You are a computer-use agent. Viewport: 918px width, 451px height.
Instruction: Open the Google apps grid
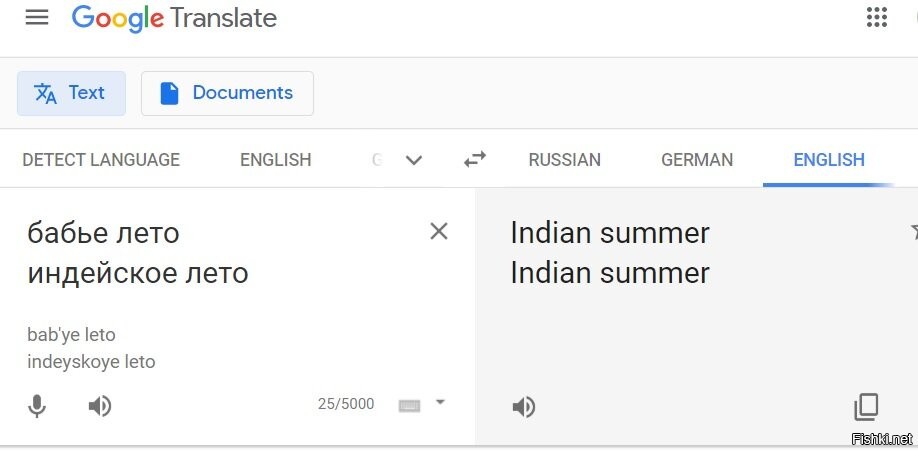click(x=877, y=18)
